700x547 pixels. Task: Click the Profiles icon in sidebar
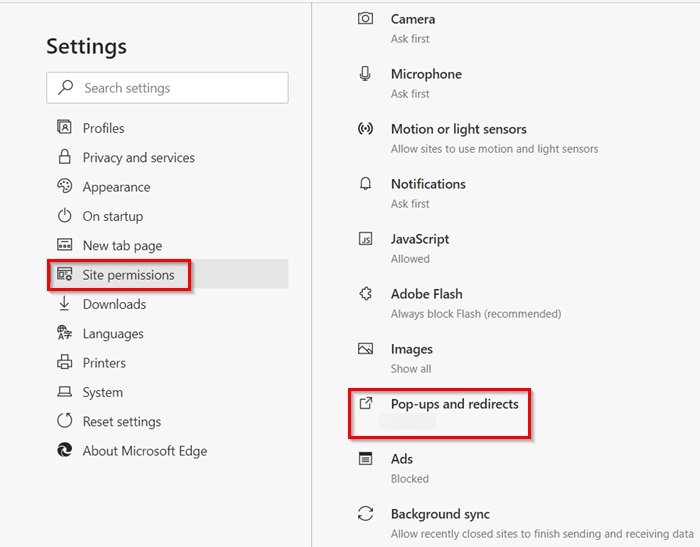click(65, 128)
